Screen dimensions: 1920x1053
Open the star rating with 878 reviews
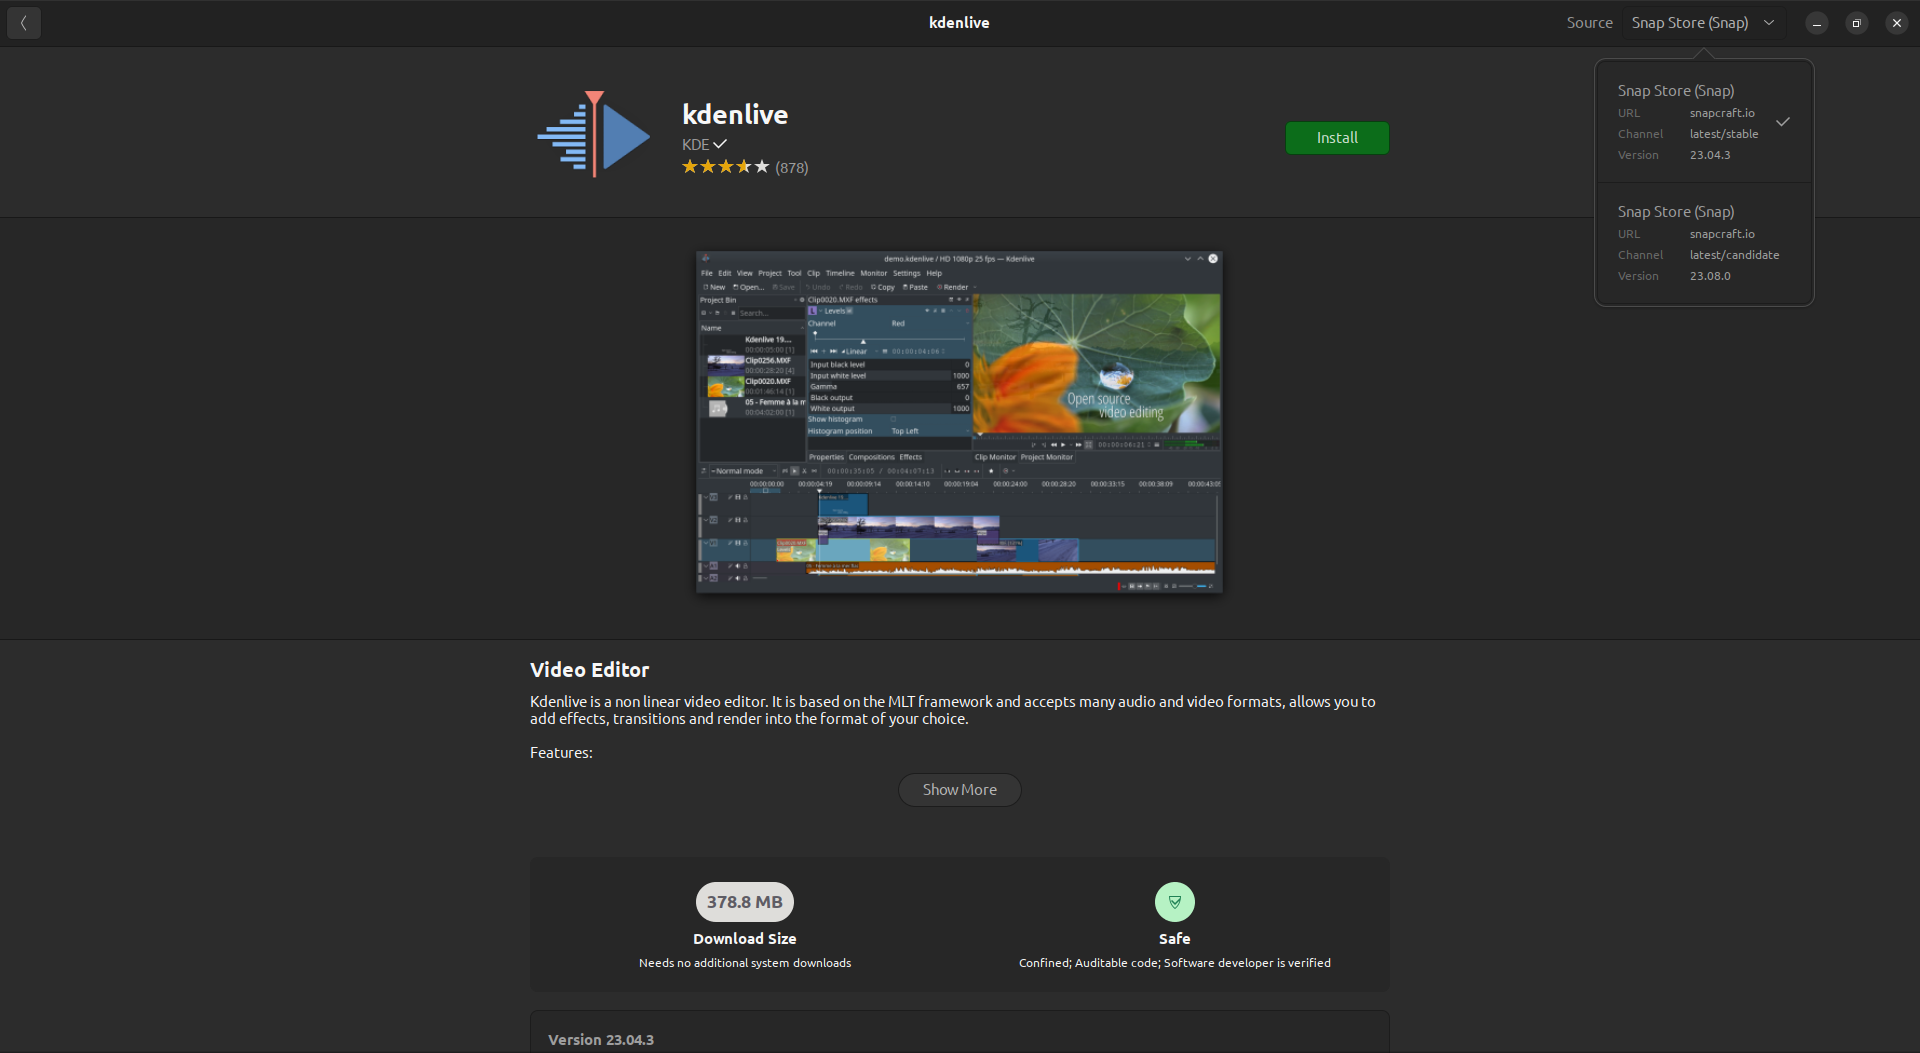coord(745,167)
